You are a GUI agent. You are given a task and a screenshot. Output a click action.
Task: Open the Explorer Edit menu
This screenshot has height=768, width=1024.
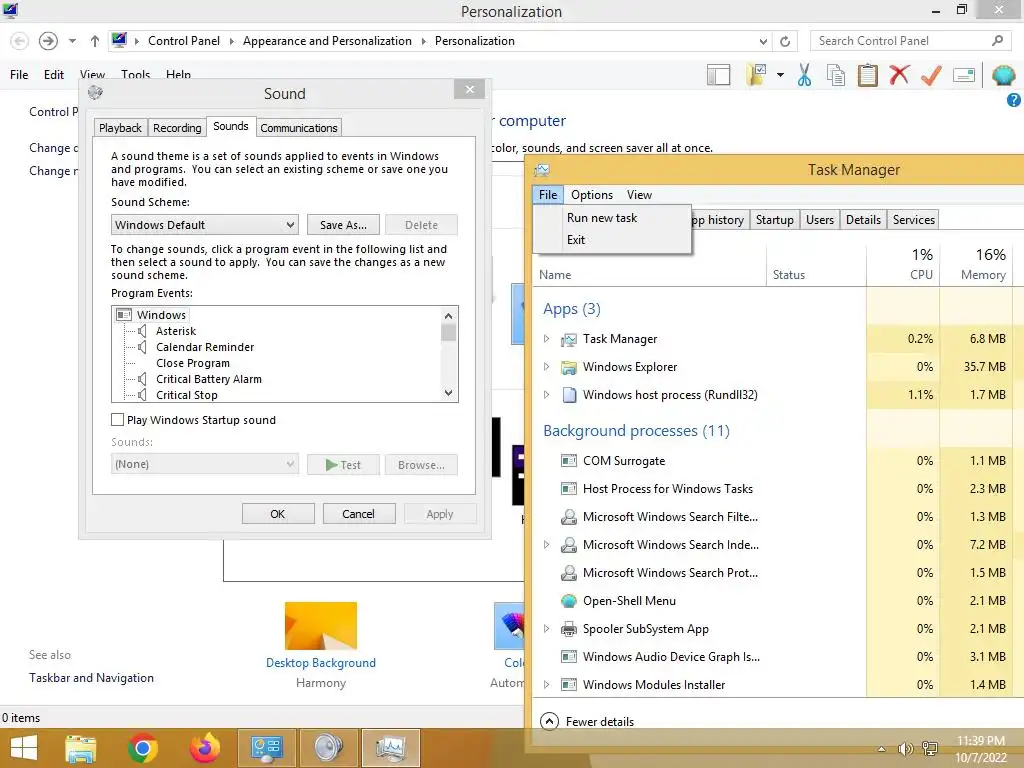click(x=54, y=75)
